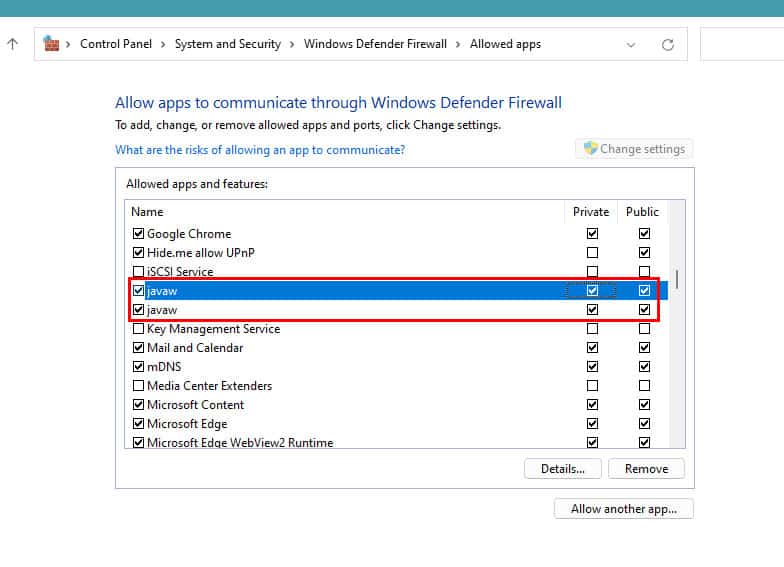The width and height of the screenshot is (784, 567).
Task: Toggle Private checkbox of highlighted javaw row
Action: click(592, 290)
